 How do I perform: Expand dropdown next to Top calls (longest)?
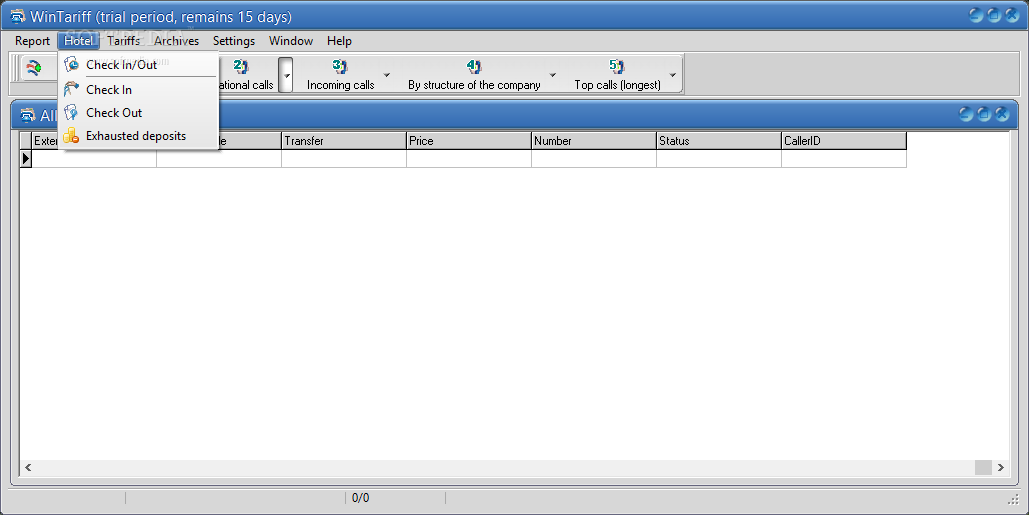(x=673, y=74)
